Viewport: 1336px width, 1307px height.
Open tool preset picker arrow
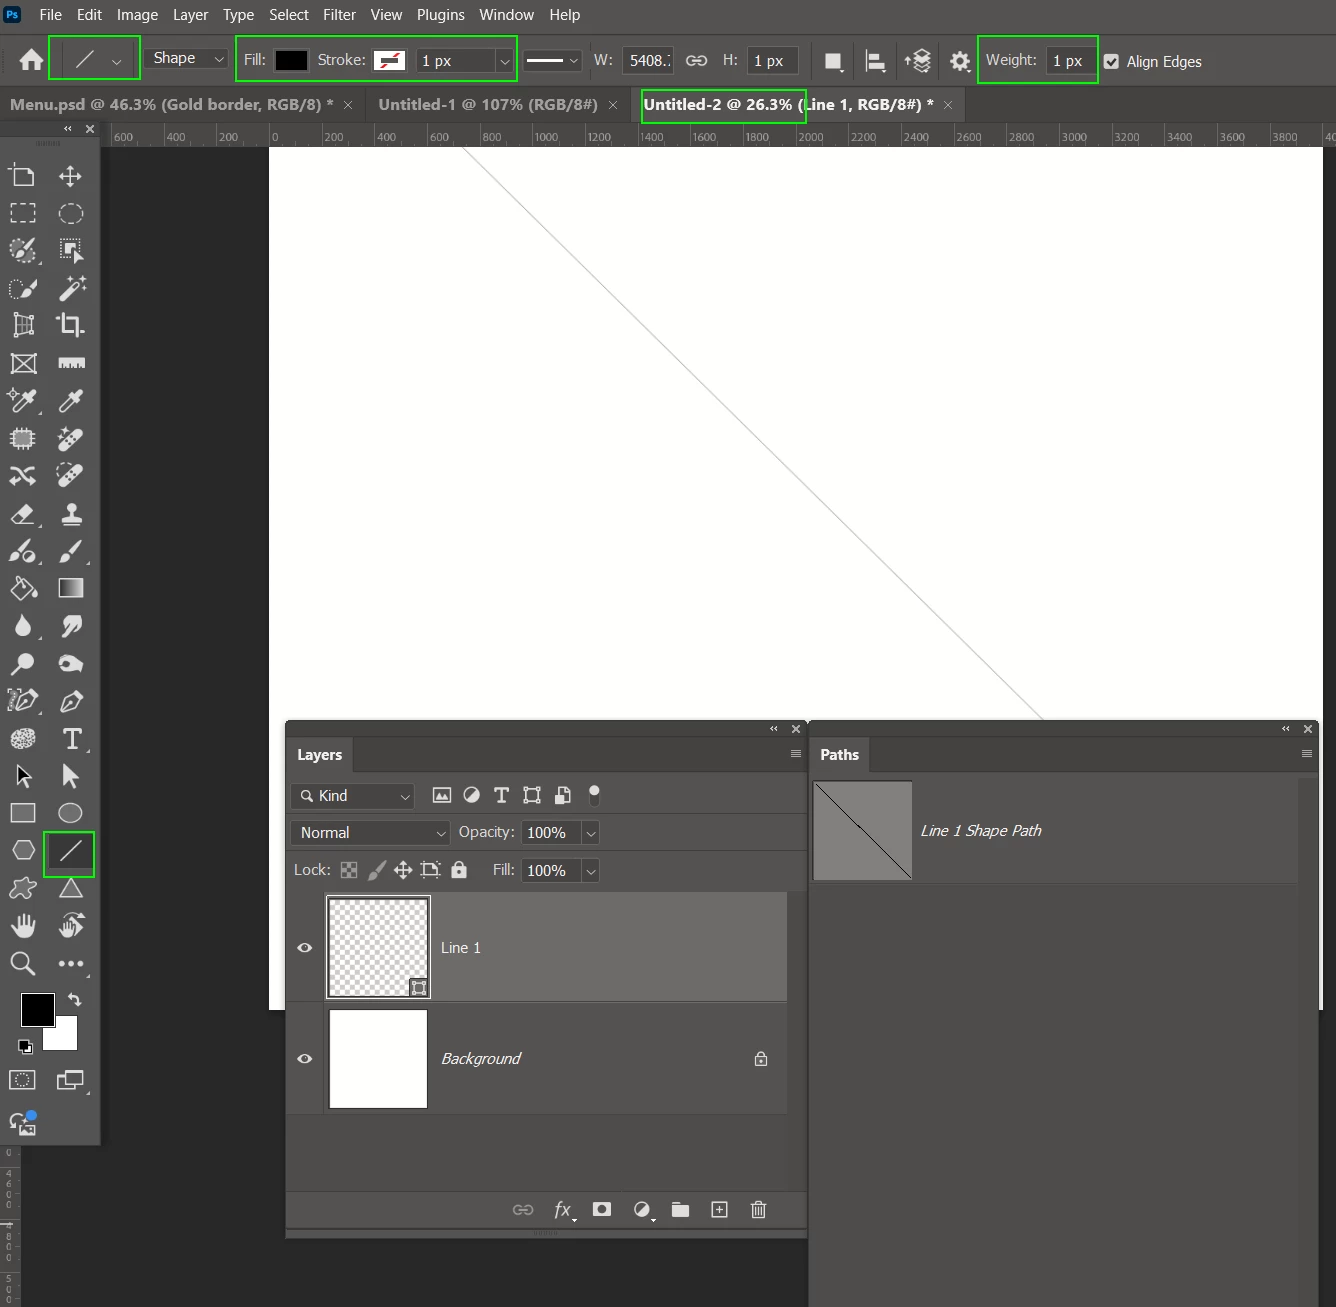pyautogui.click(x=117, y=61)
